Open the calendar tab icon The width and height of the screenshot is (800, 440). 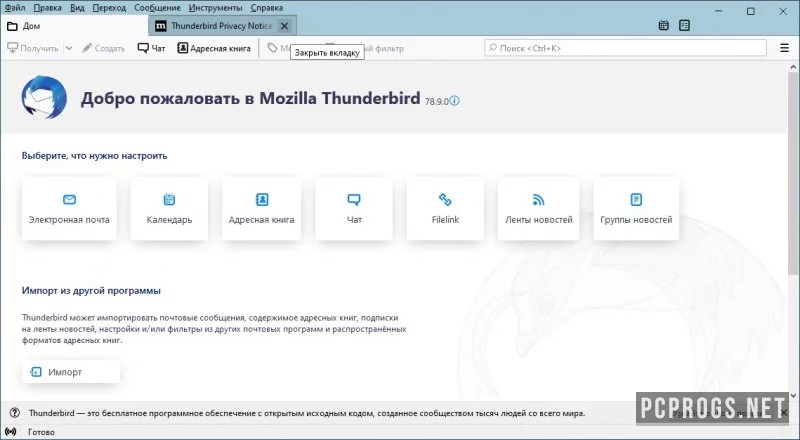(x=663, y=25)
